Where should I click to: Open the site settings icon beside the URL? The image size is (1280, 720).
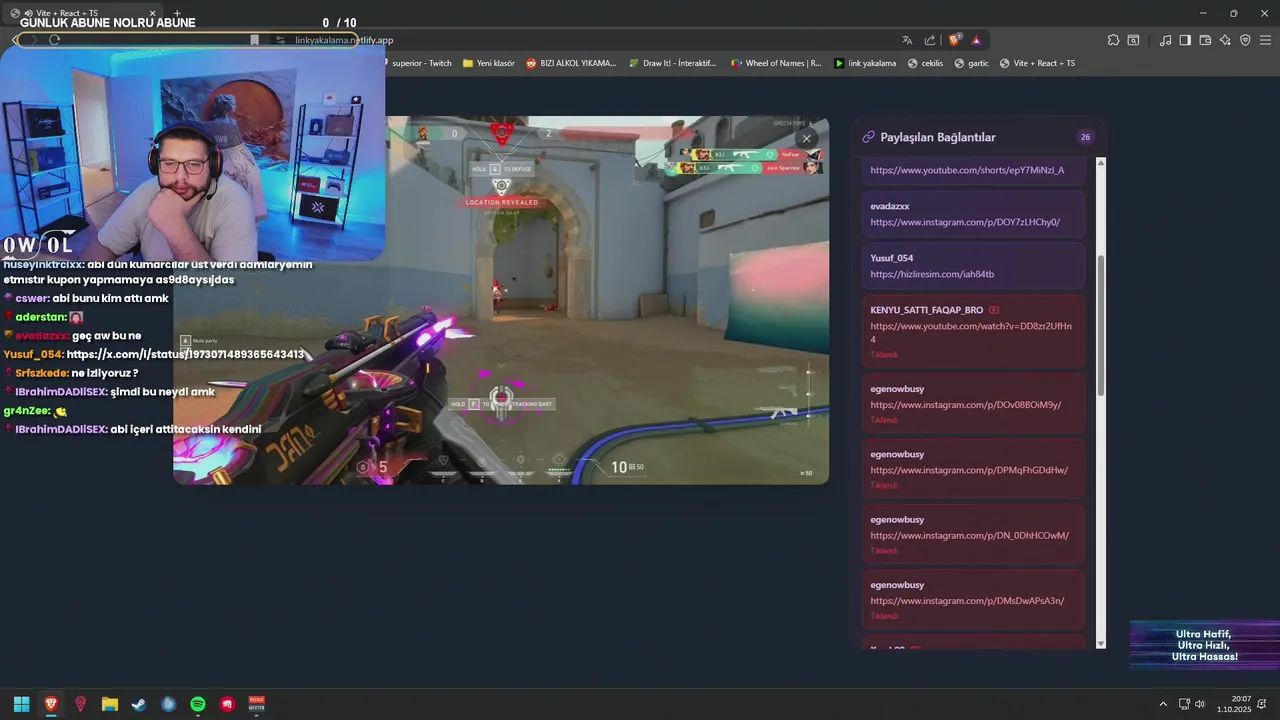(281, 40)
